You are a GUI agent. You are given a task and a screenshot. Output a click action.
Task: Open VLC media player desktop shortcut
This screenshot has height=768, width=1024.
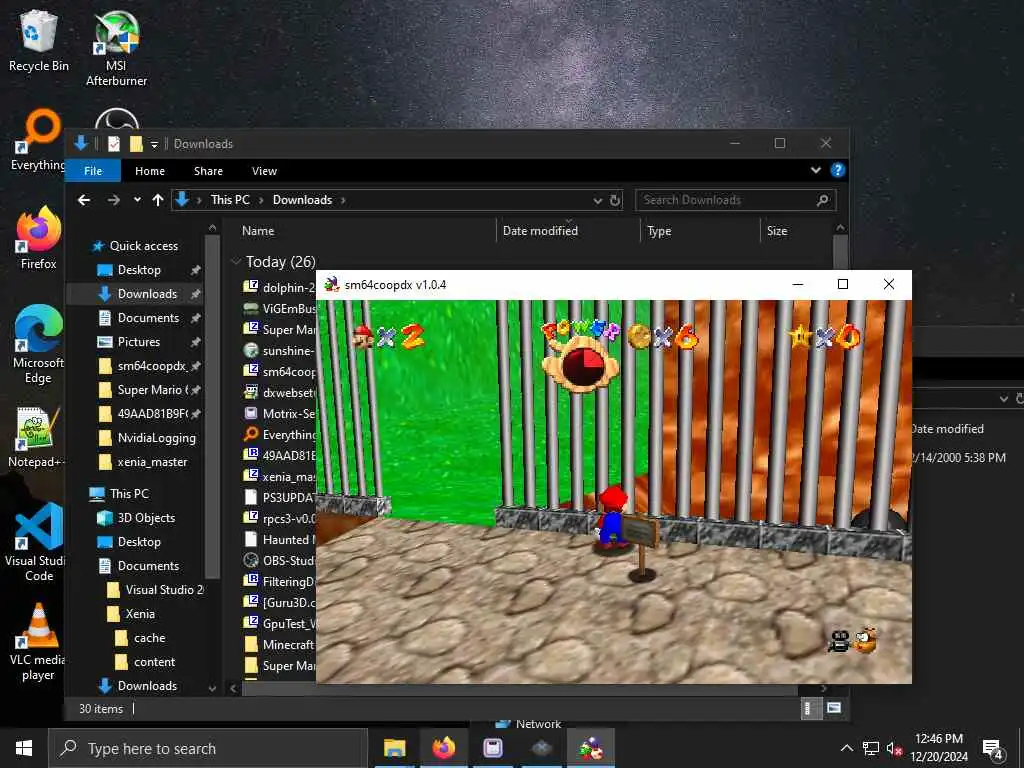coord(38,642)
